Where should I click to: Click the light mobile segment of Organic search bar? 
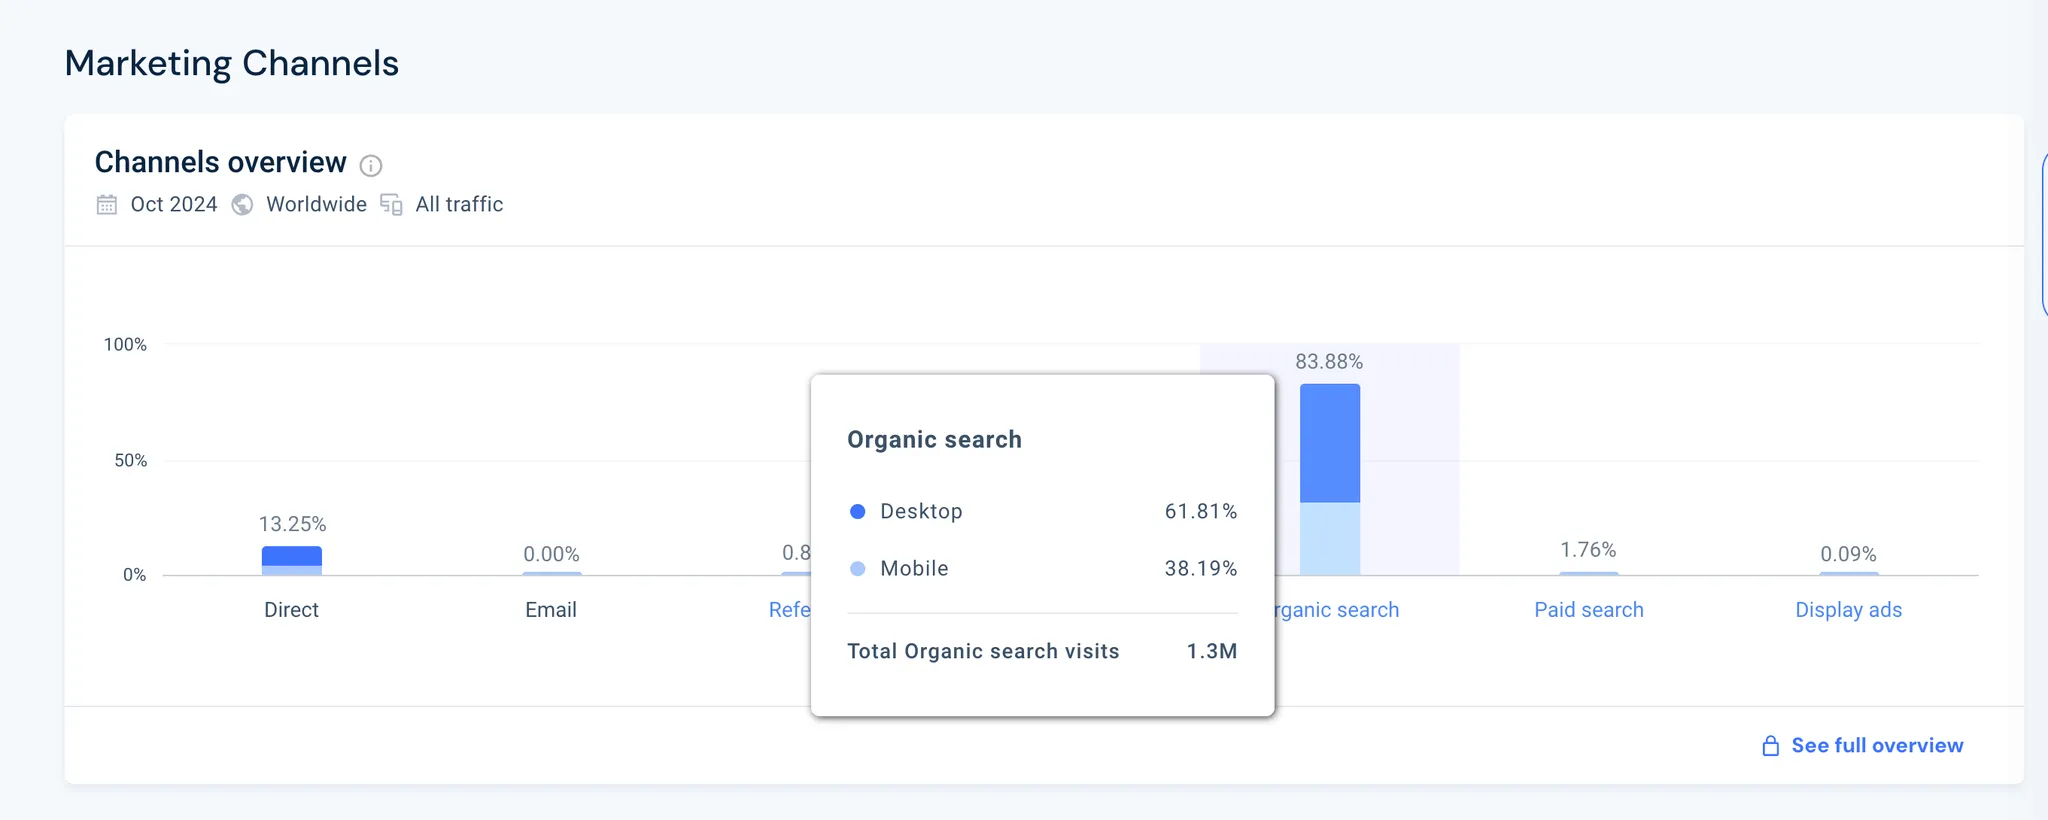[x=1329, y=539]
